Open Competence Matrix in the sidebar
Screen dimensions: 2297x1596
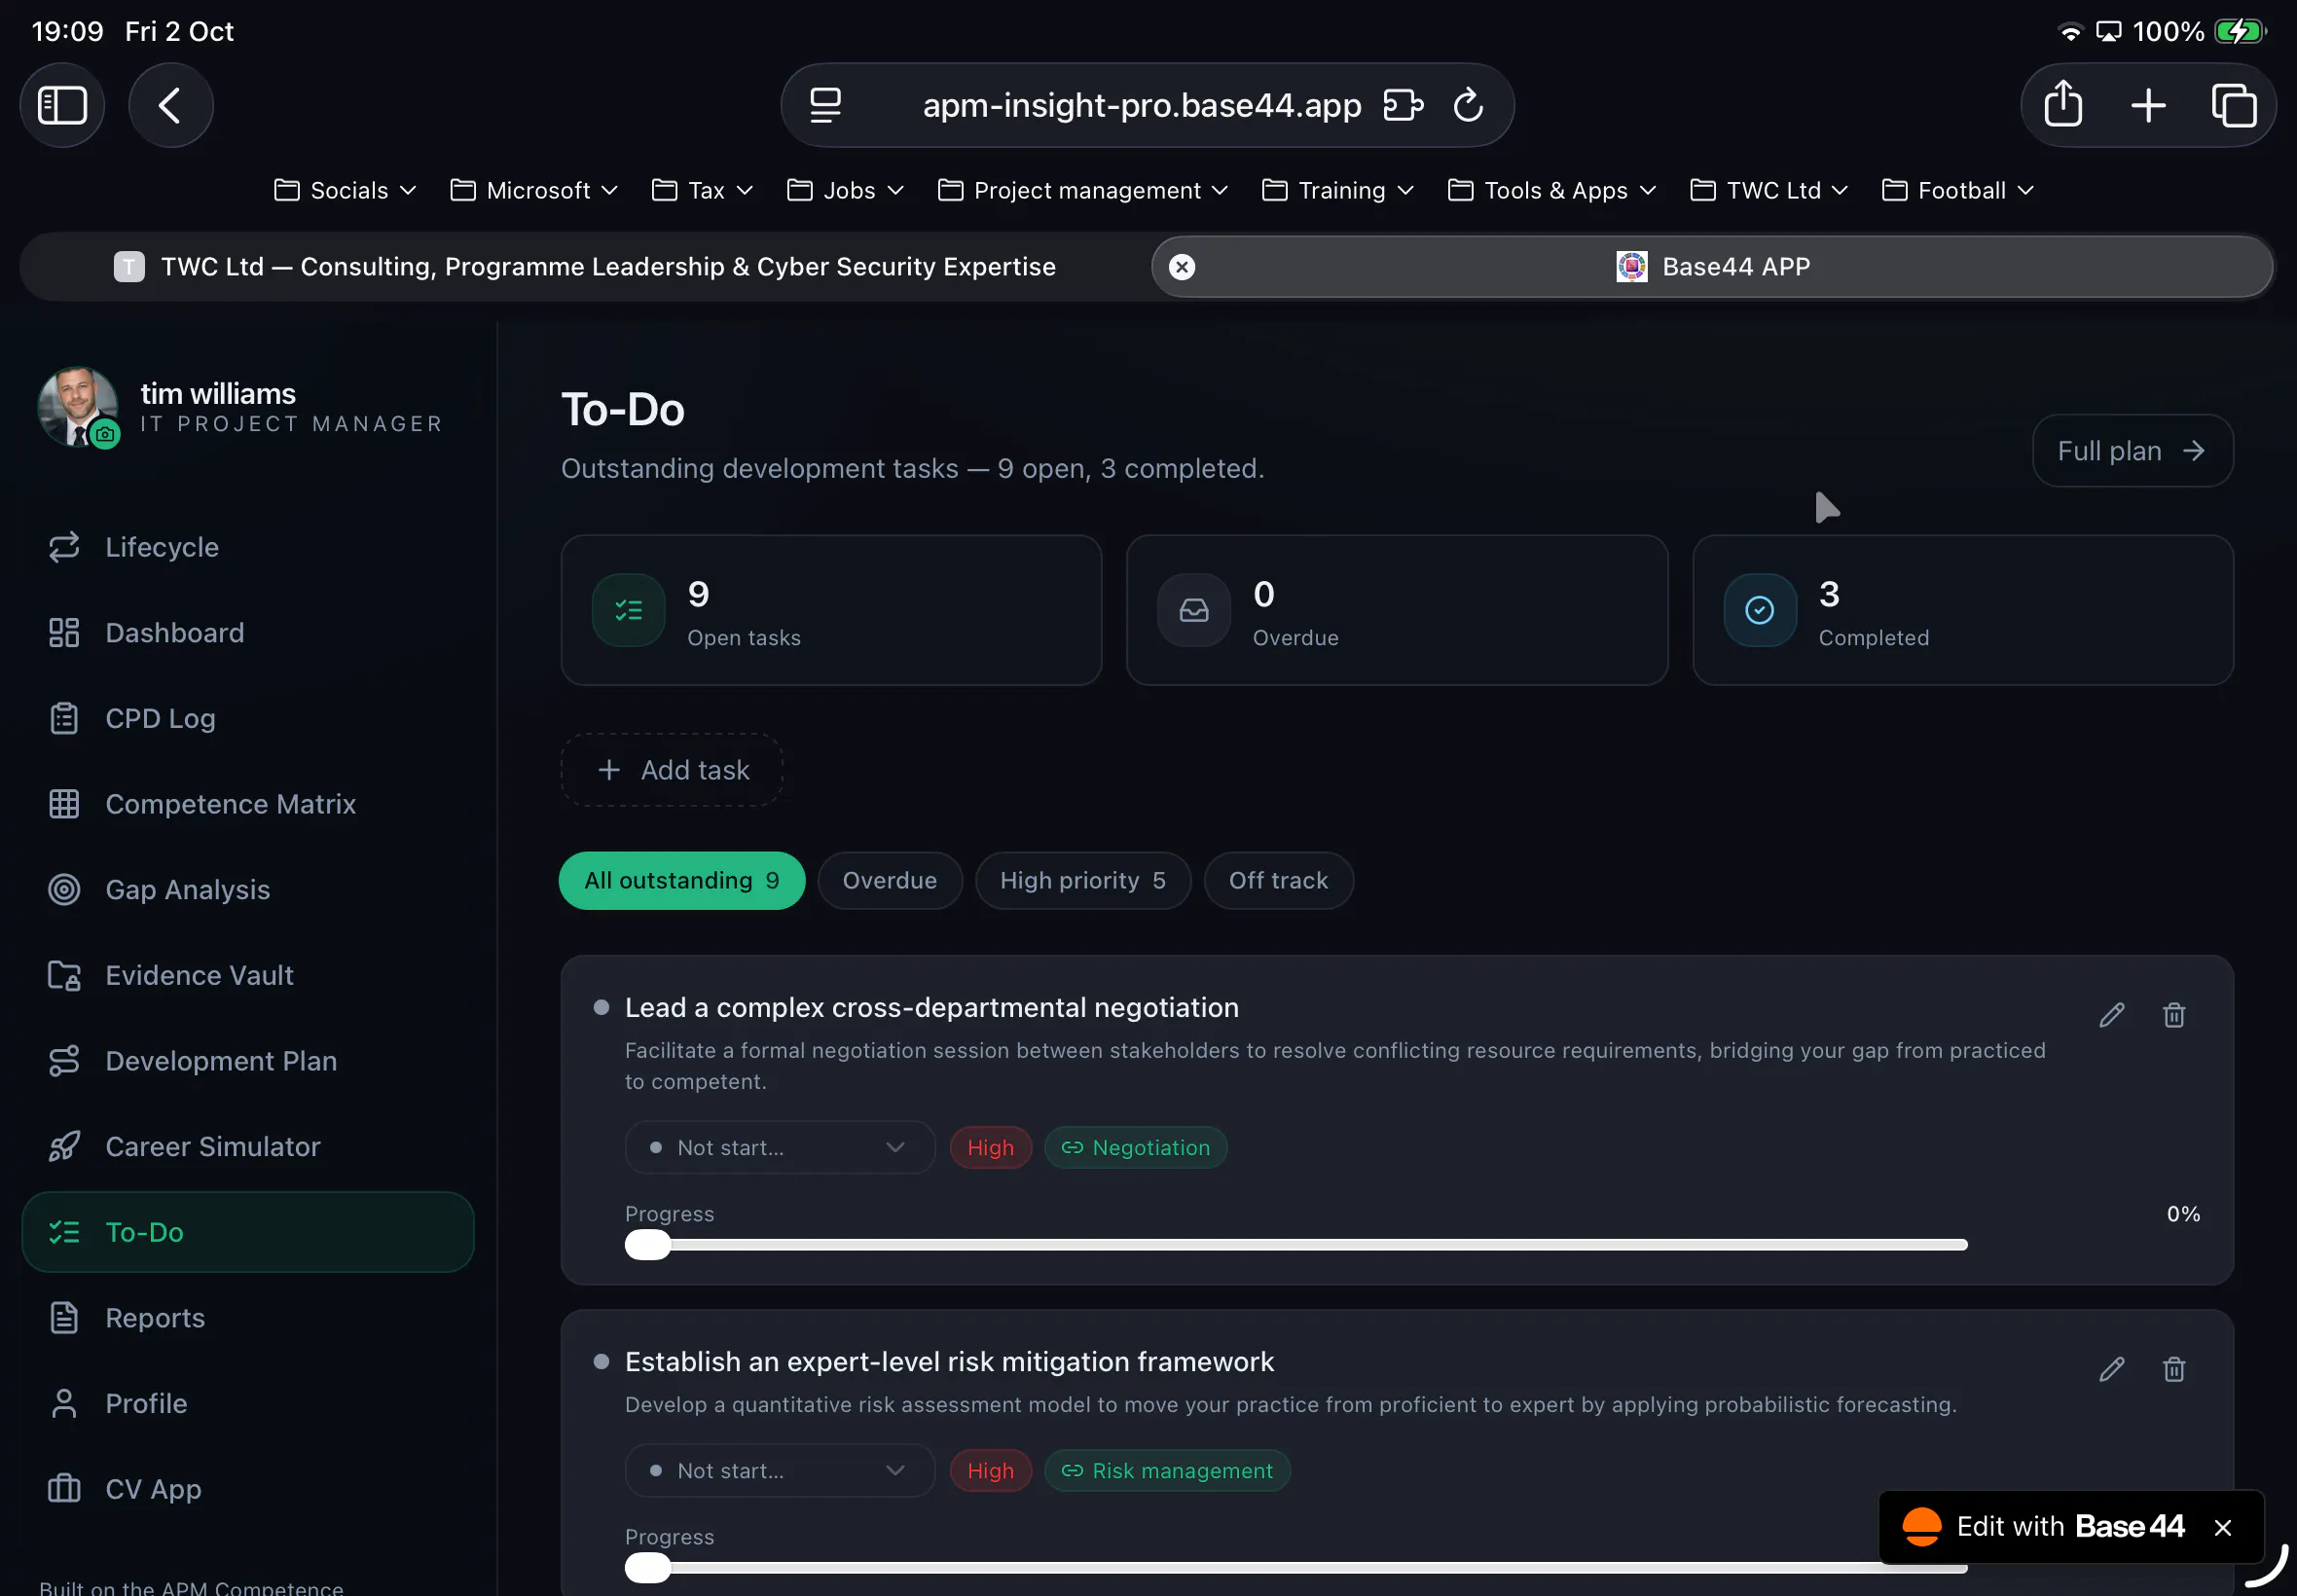click(x=247, y=804)
